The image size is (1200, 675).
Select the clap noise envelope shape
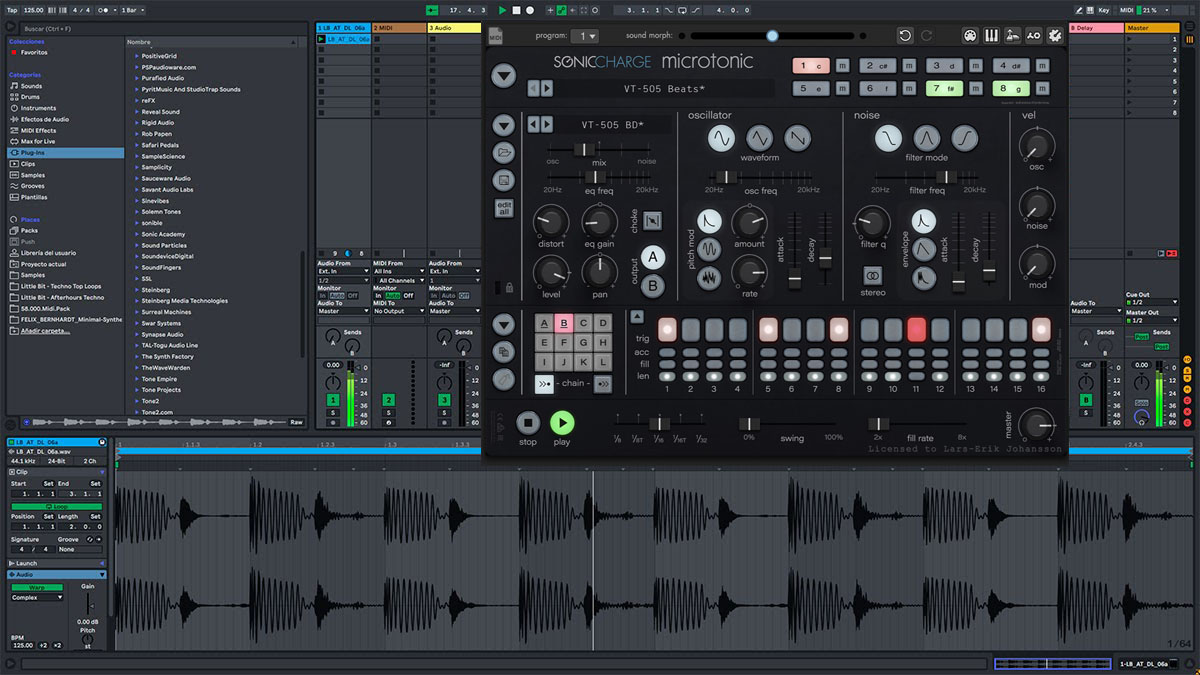tap(924, 277)
